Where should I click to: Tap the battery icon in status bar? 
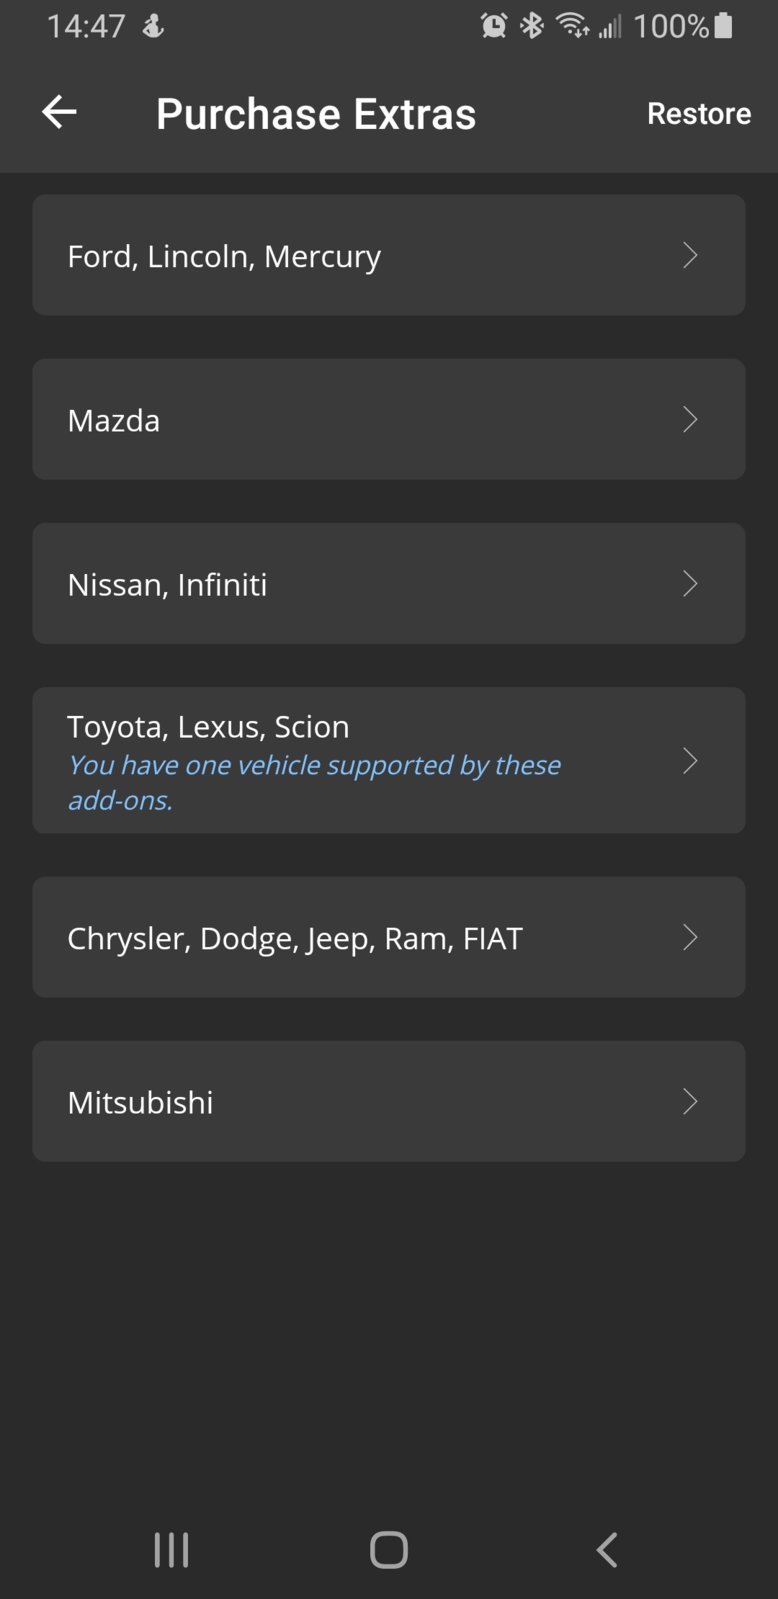pyautogui.click(x=724, y=25)
